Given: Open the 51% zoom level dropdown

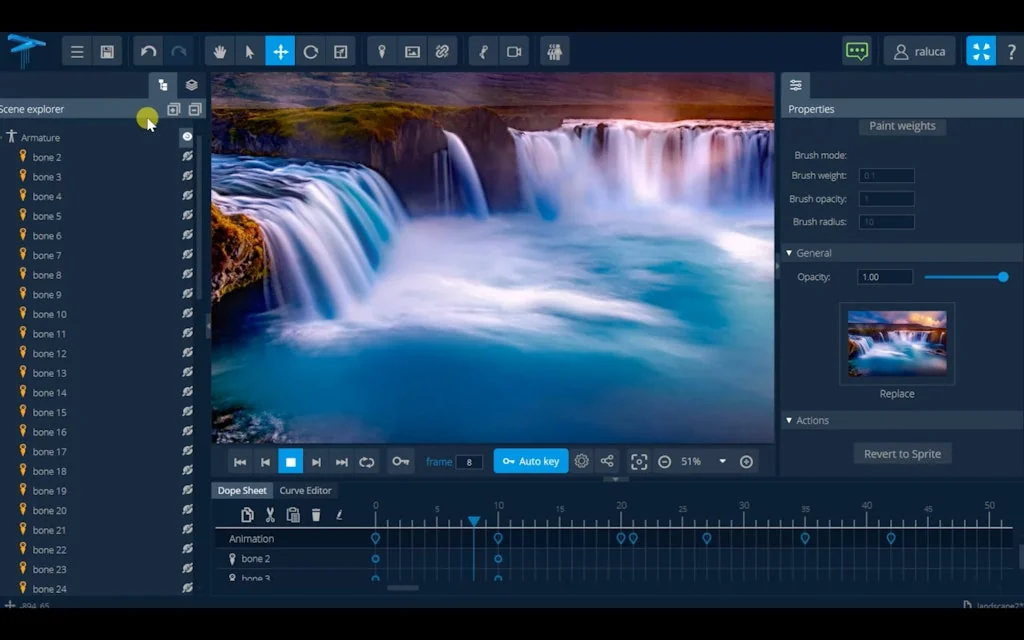Looking at the screenshot, I should point(722,462).
